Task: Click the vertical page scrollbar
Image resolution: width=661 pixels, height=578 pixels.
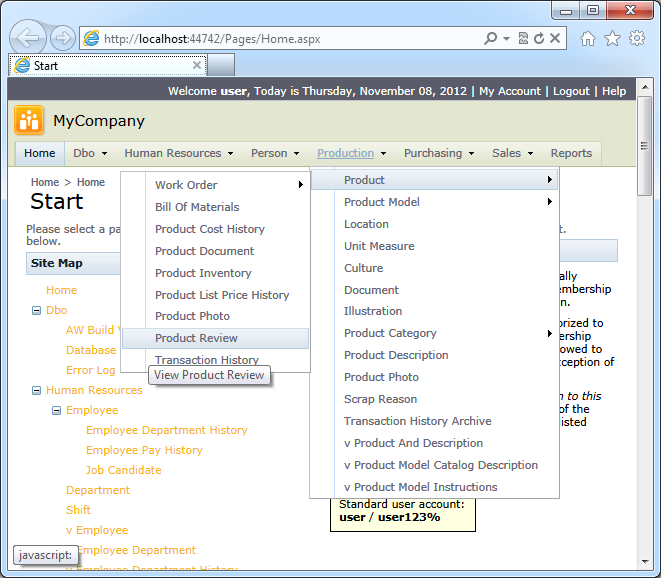Action: click(x=645, y=350)
